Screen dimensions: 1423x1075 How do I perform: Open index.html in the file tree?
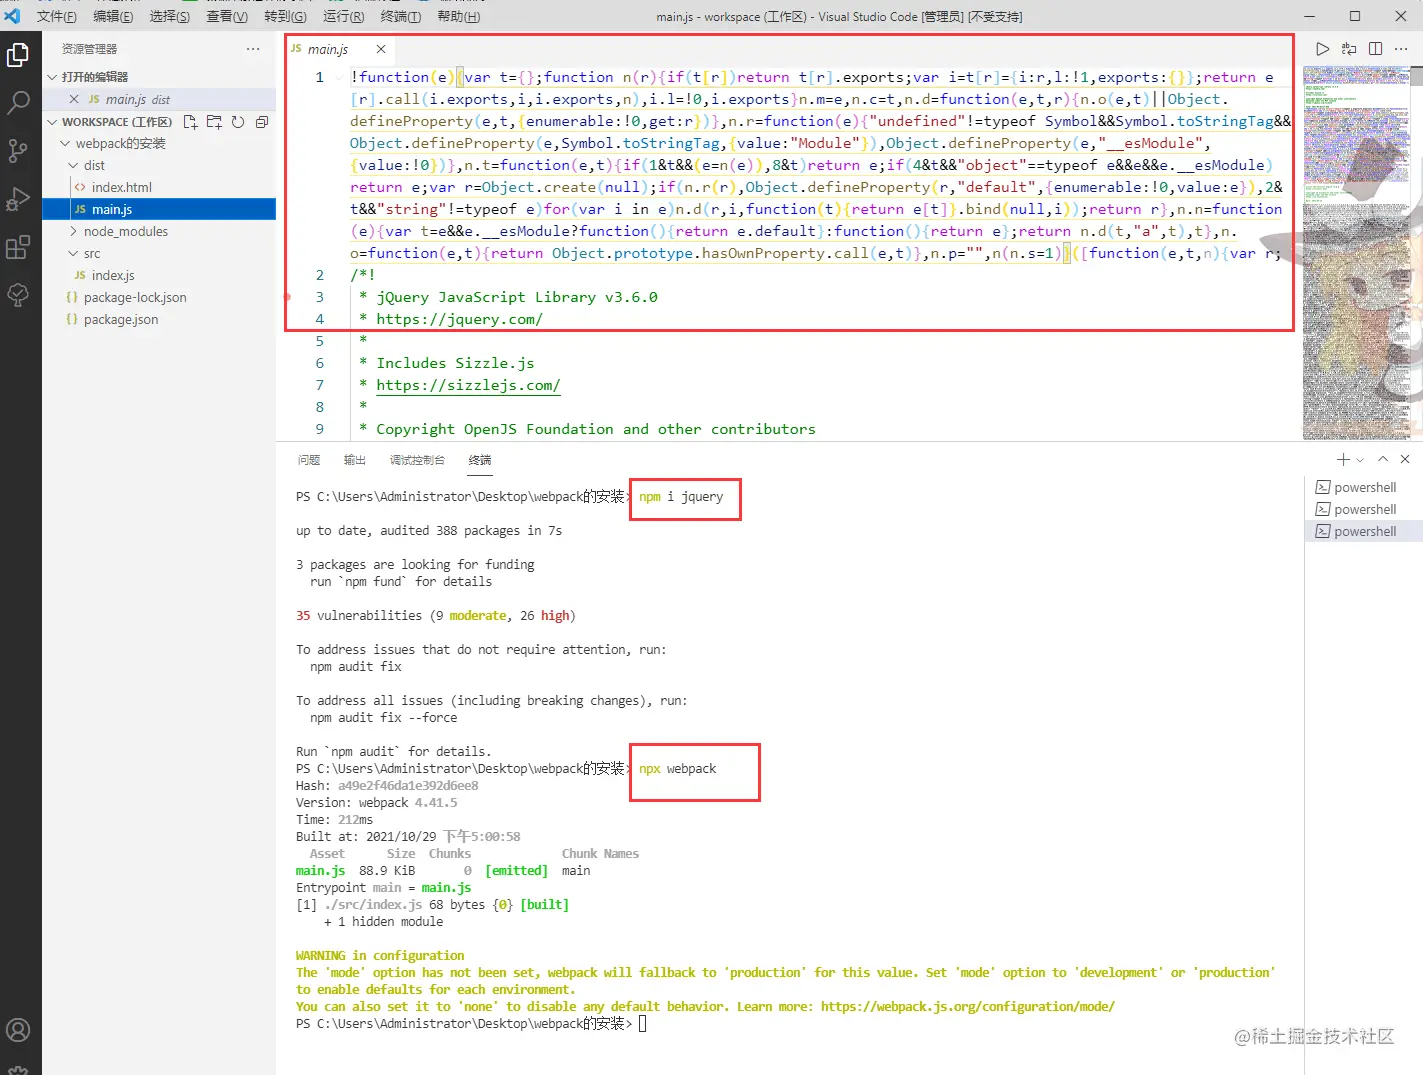159,187
